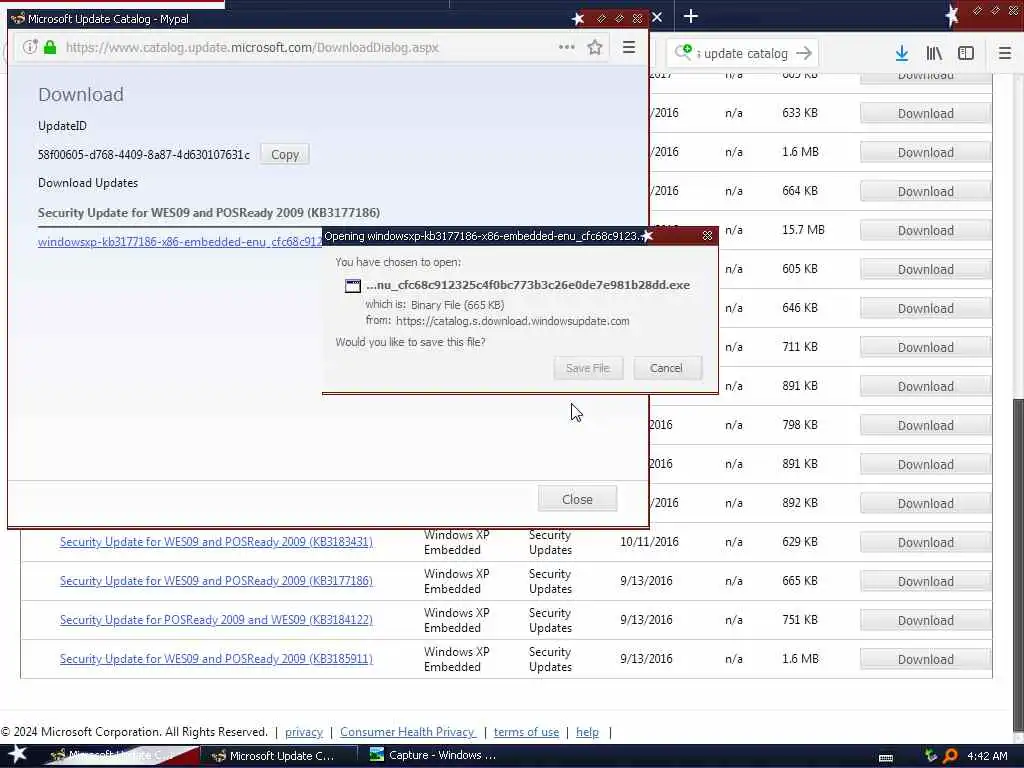
Task: Click the windowsxp-kb3177186 download file link
Action: click(180, 242)
